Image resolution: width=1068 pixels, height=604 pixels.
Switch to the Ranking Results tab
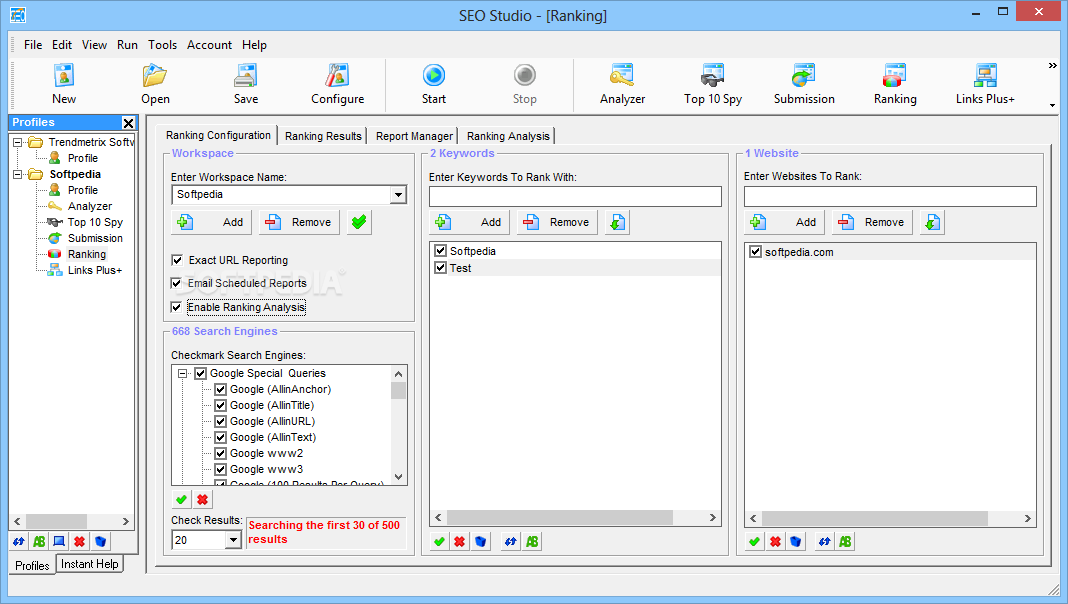click(x=323, y=136)
